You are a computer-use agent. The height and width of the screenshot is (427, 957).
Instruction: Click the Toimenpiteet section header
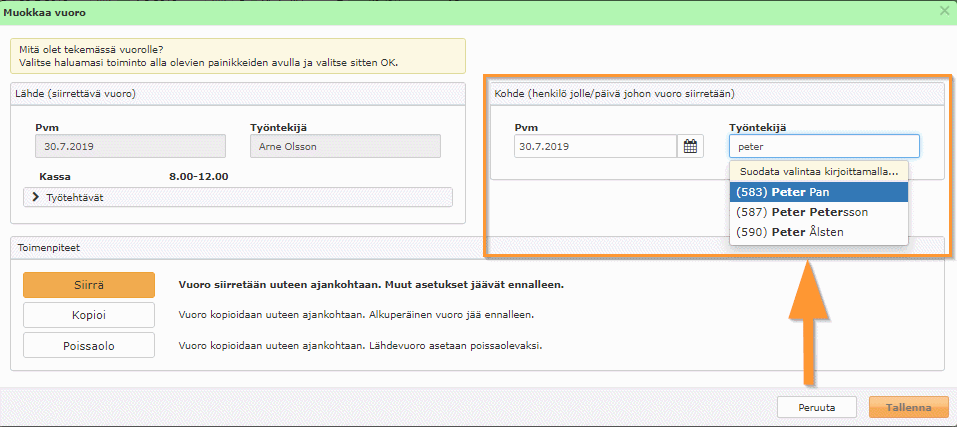tap(477, 248)
